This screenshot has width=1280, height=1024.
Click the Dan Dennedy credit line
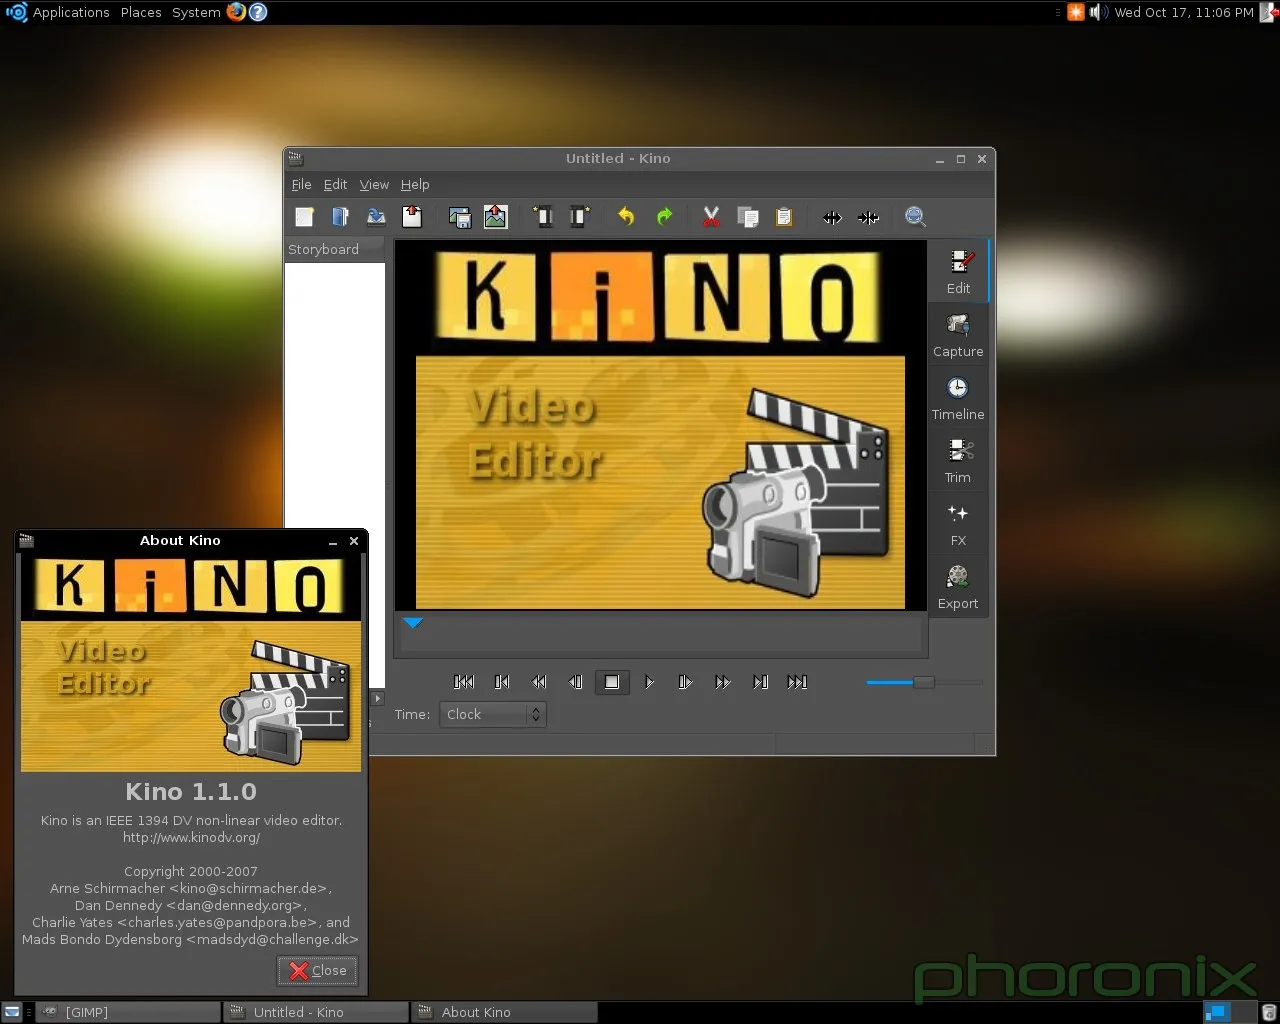coord(191,905)
